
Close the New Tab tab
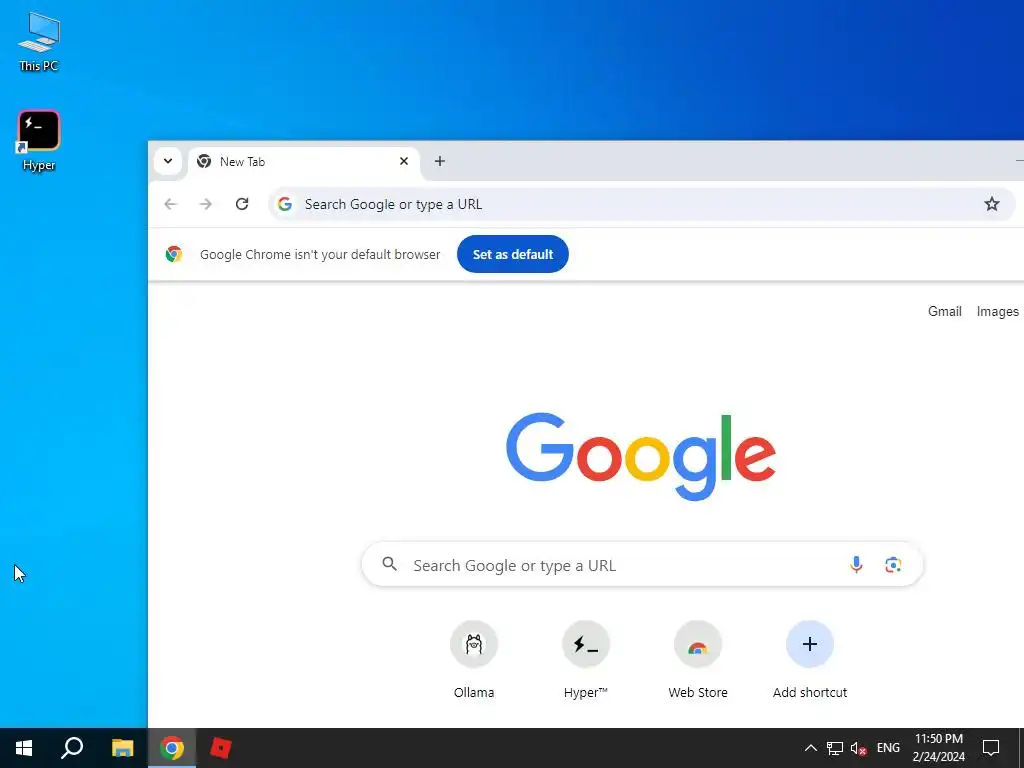(x=404, y=161)
